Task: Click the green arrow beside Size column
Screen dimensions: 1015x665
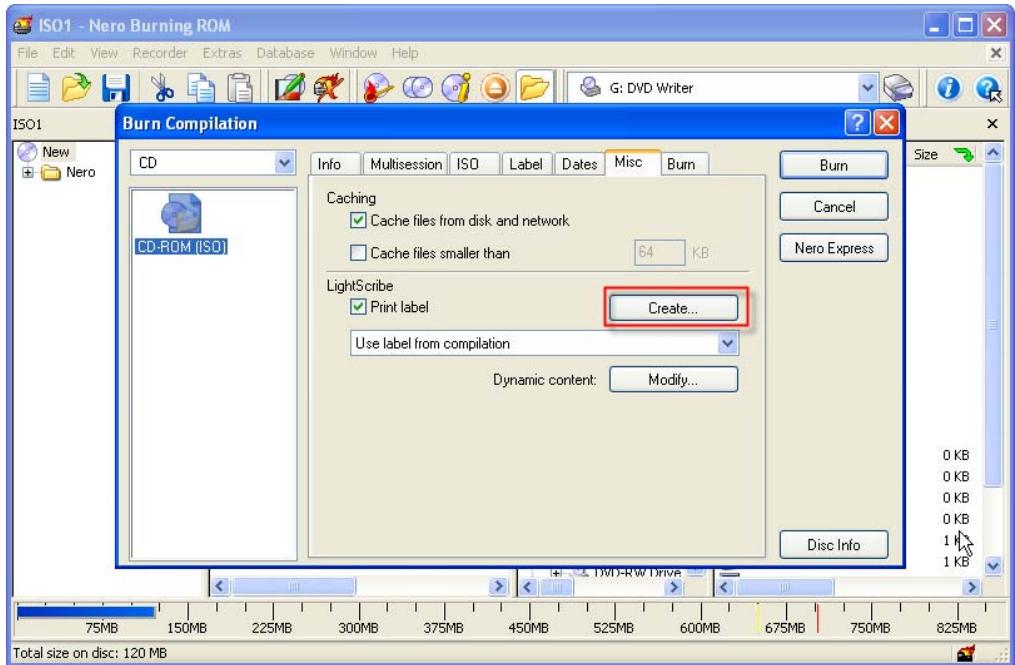Action: (x=964, y=155)
